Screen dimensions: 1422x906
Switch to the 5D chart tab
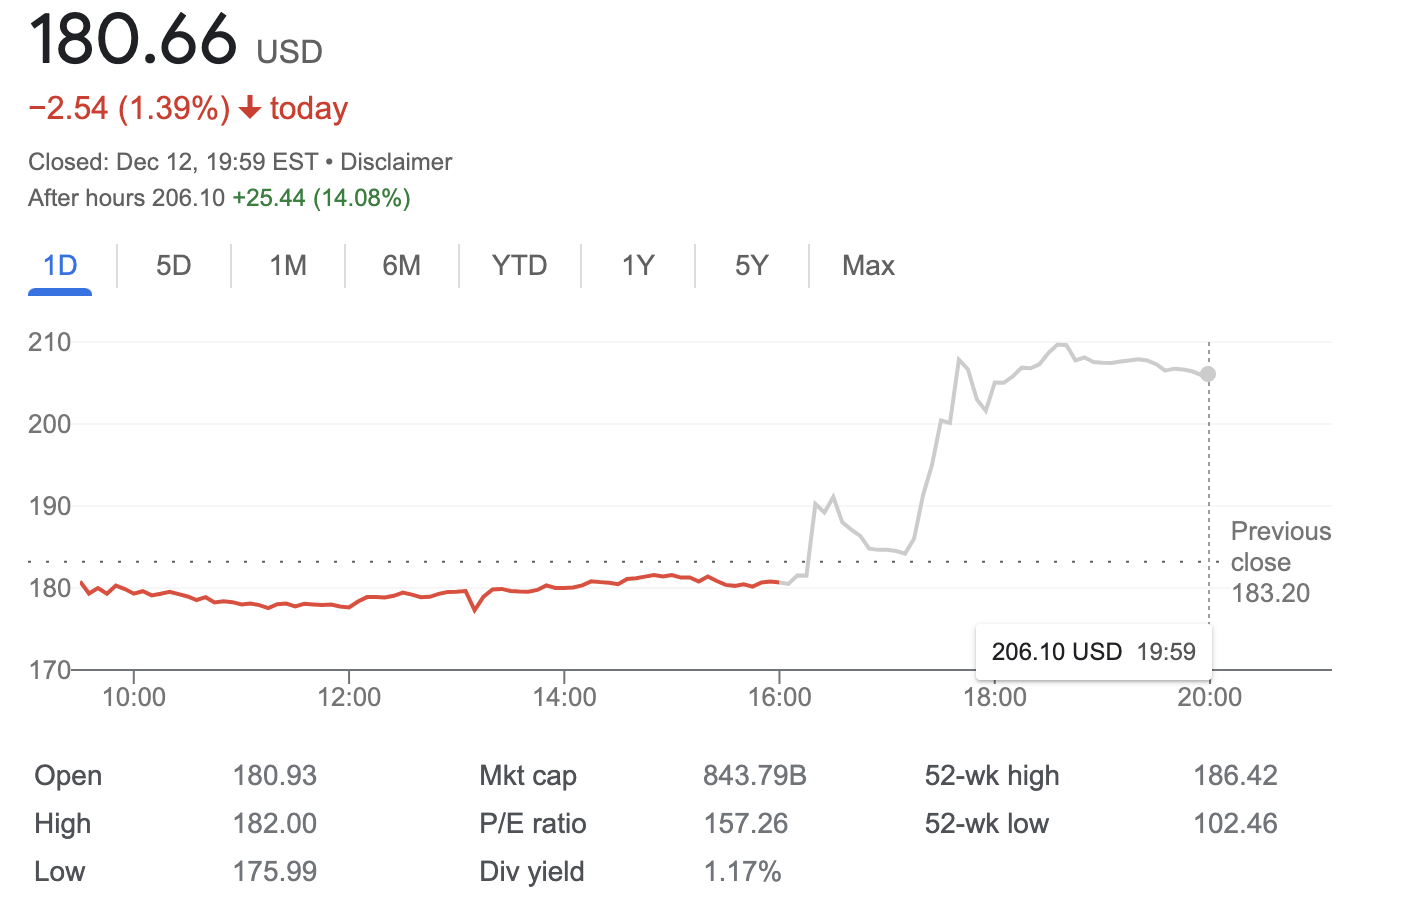point(173,266)
